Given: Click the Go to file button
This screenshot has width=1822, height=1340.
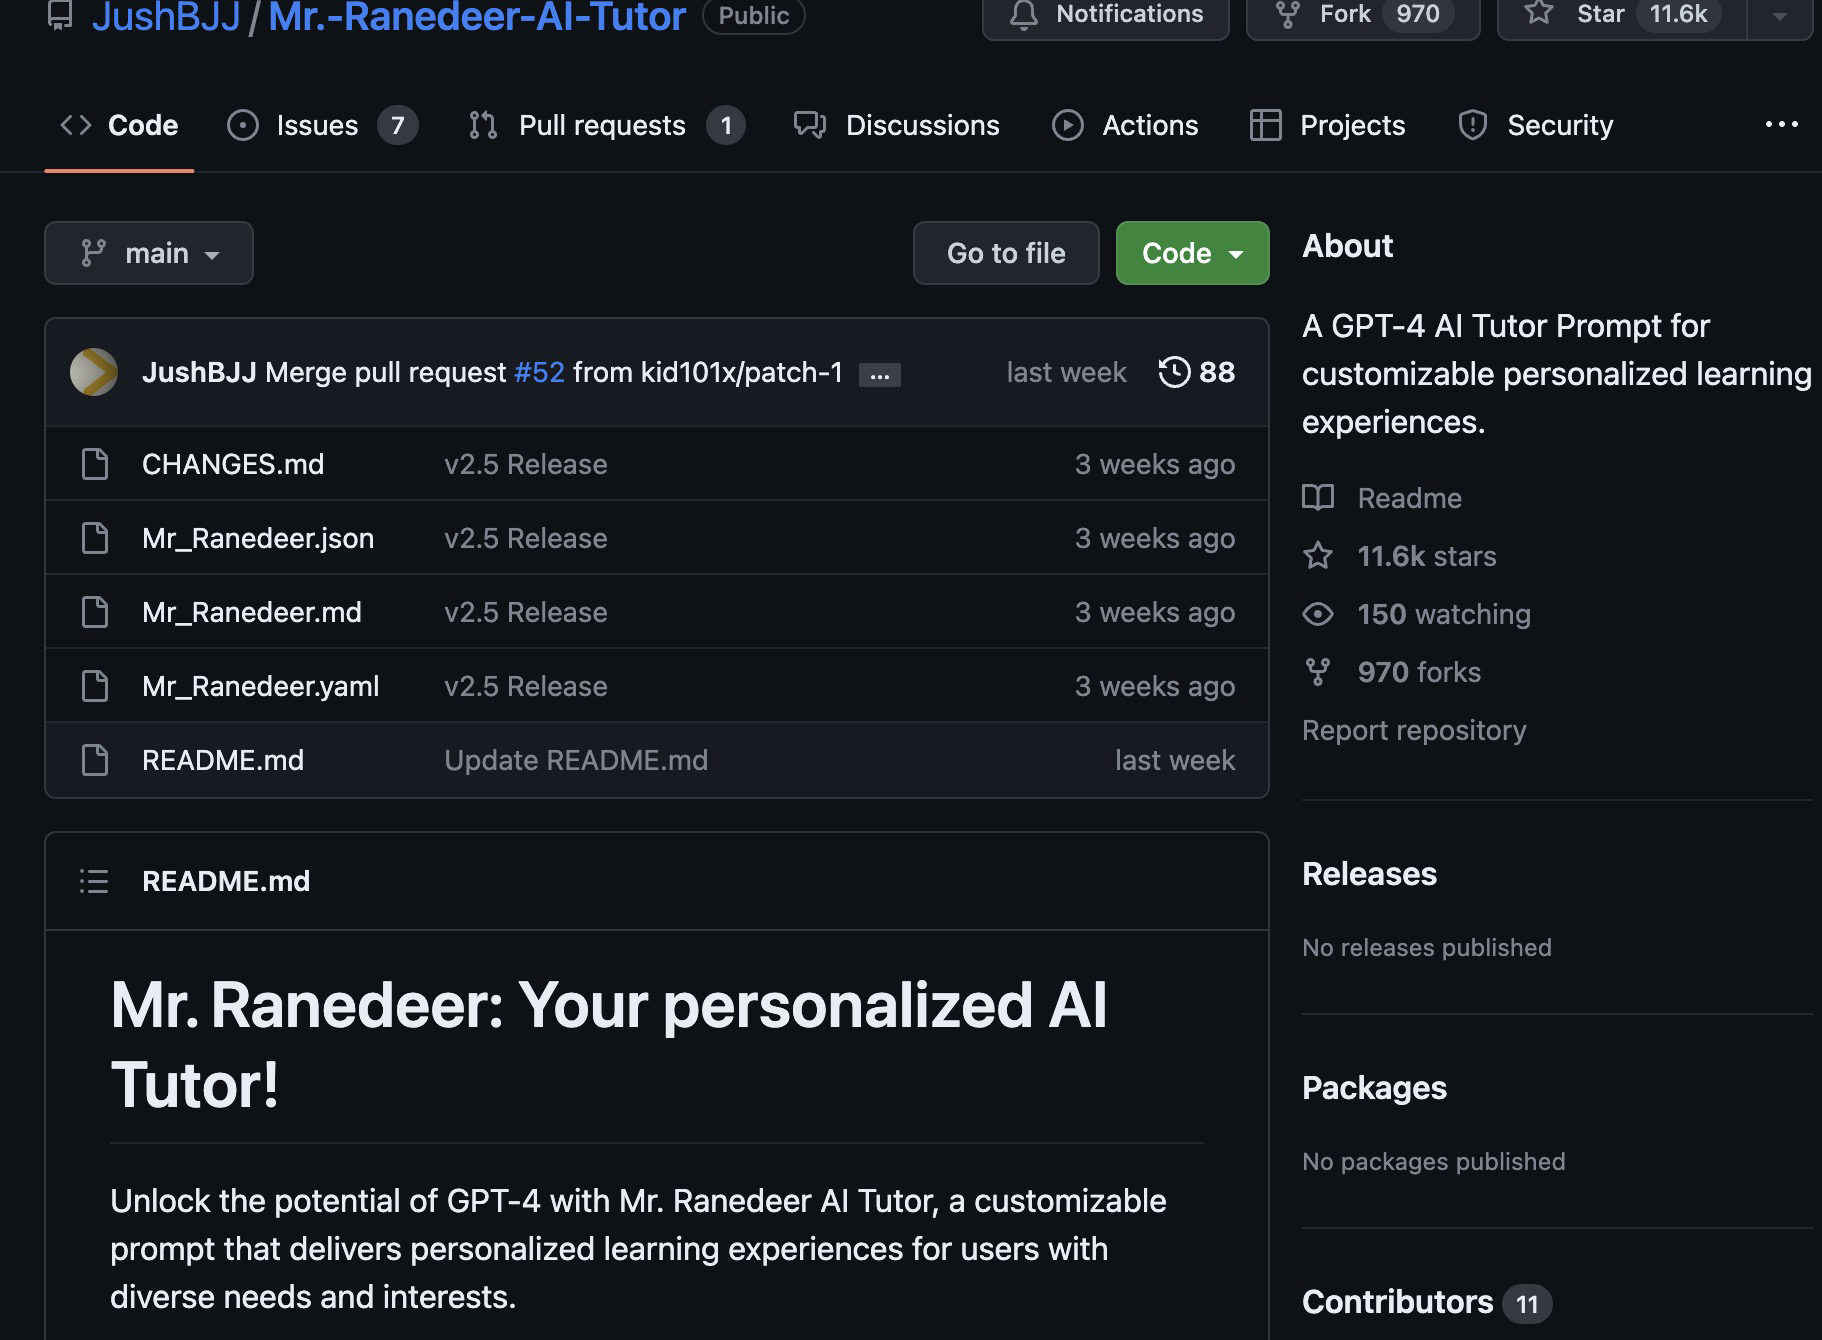Looking at the screenshot, I should tap(1006, 253).
